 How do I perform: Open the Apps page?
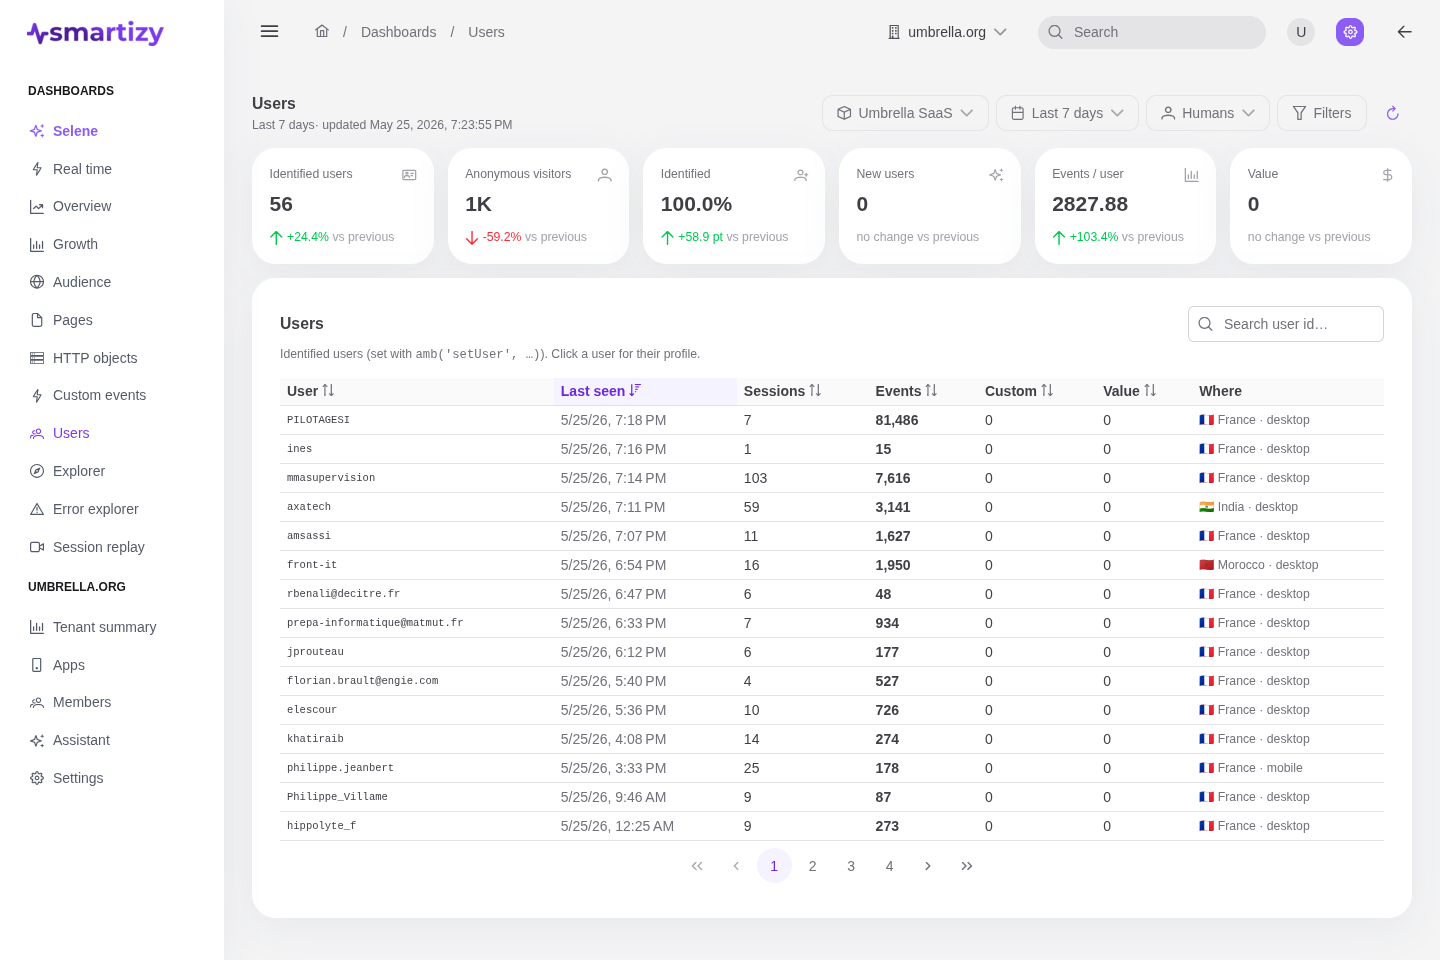[112, 665]
